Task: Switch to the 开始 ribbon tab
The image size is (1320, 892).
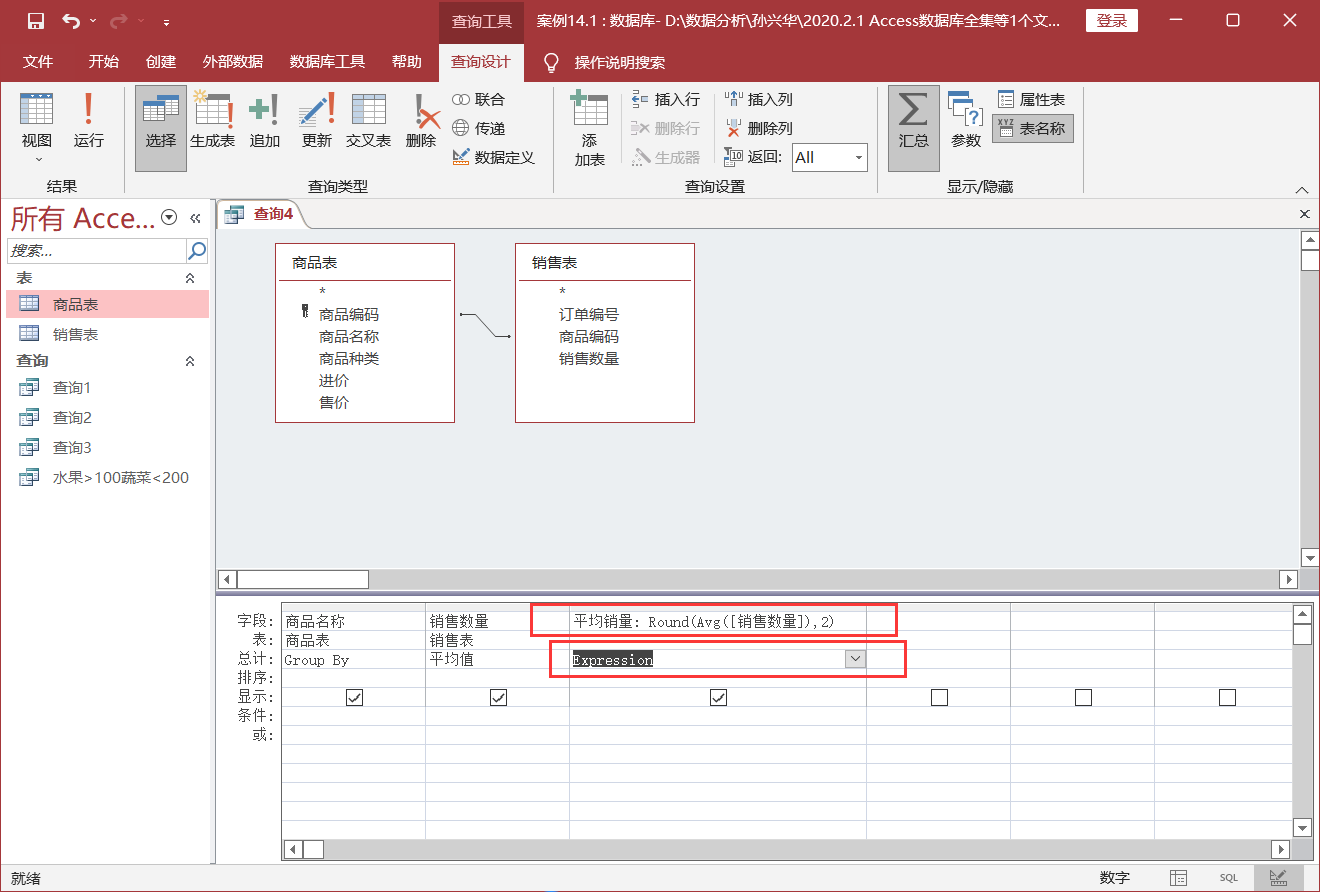Action: pos(103,62)
